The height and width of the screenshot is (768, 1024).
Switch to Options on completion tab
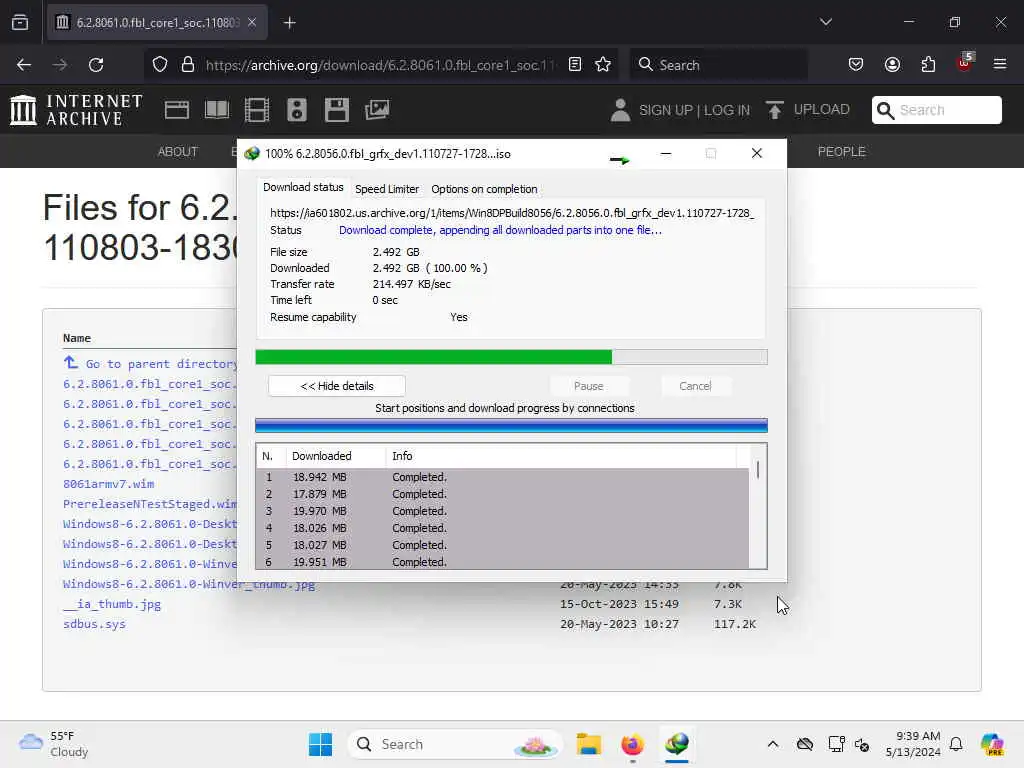click(x=484, y=189)
